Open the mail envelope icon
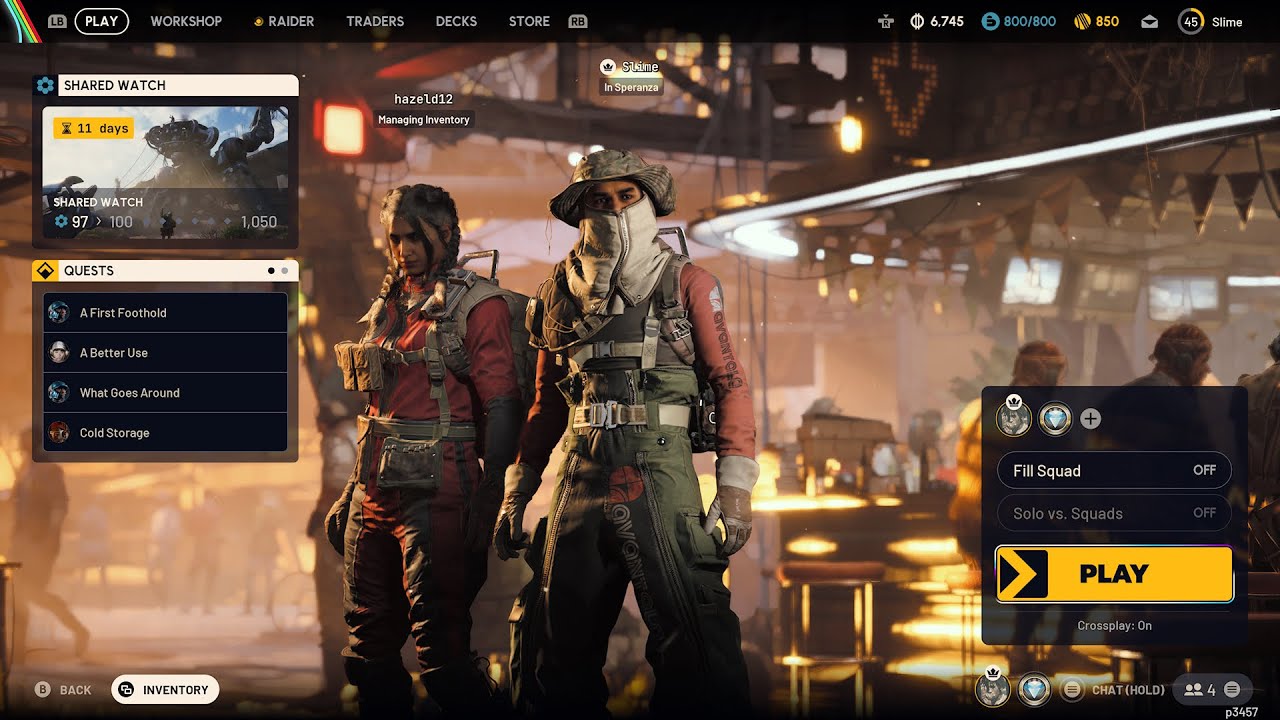Screen dimensions: 1280x720 [x=1150, y=21]
